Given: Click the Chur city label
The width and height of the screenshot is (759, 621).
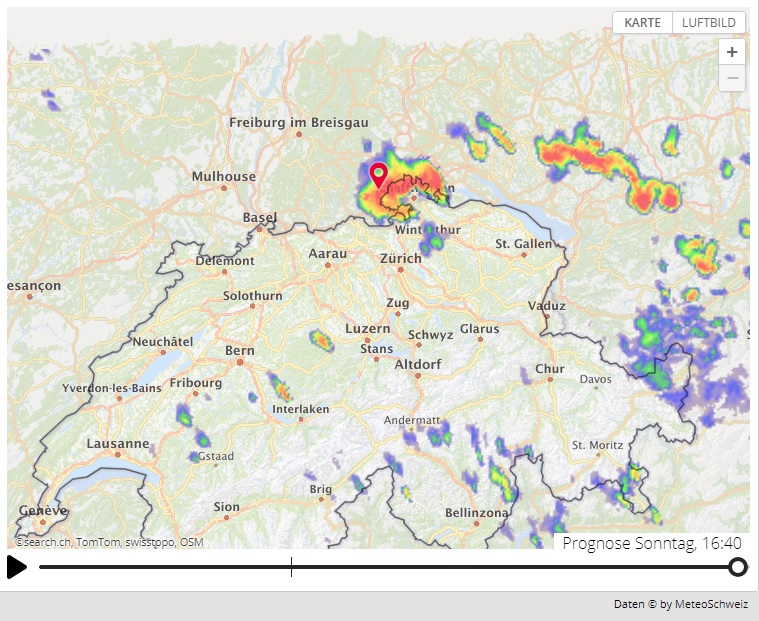Looking at the screenshot, I should pyautogui.click(x=550, y=369).
